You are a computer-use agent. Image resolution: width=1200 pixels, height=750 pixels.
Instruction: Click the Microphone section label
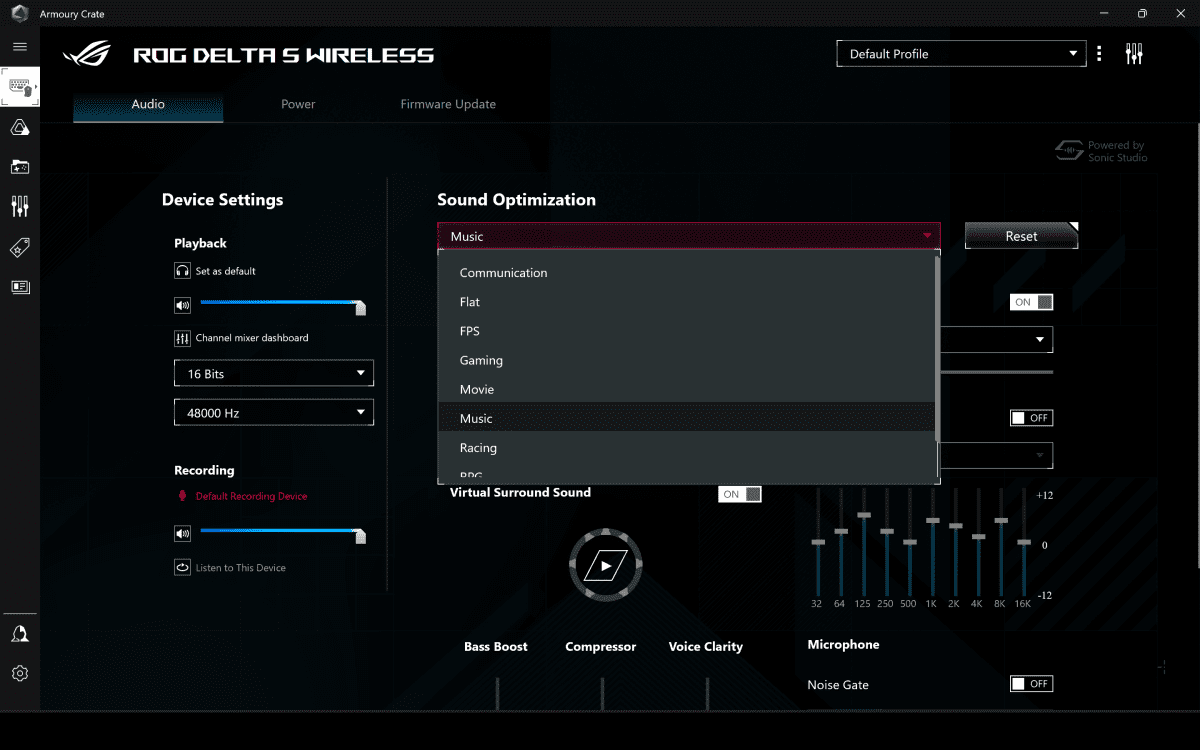pyautogui.click(x=844, y=645)
